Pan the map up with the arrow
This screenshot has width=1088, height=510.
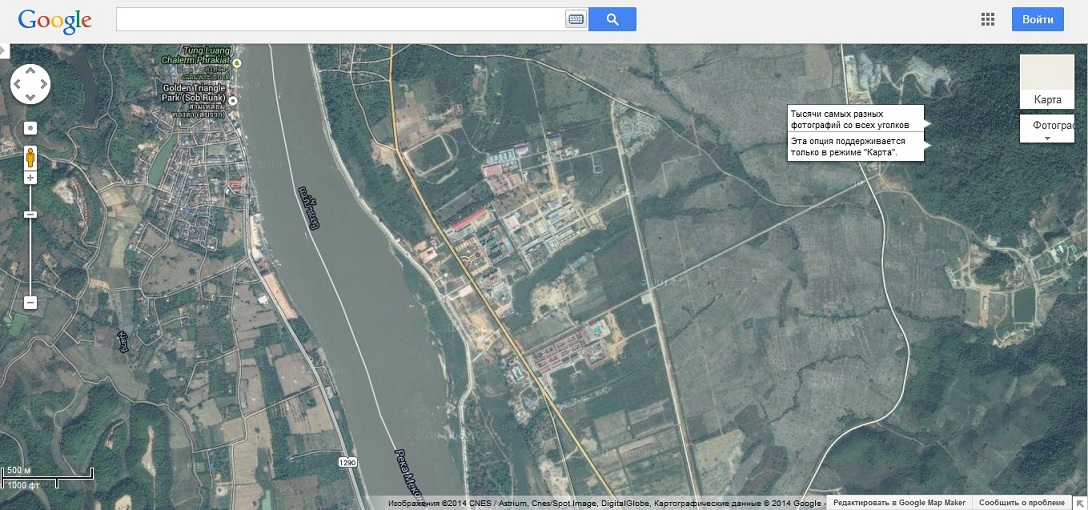30,71
